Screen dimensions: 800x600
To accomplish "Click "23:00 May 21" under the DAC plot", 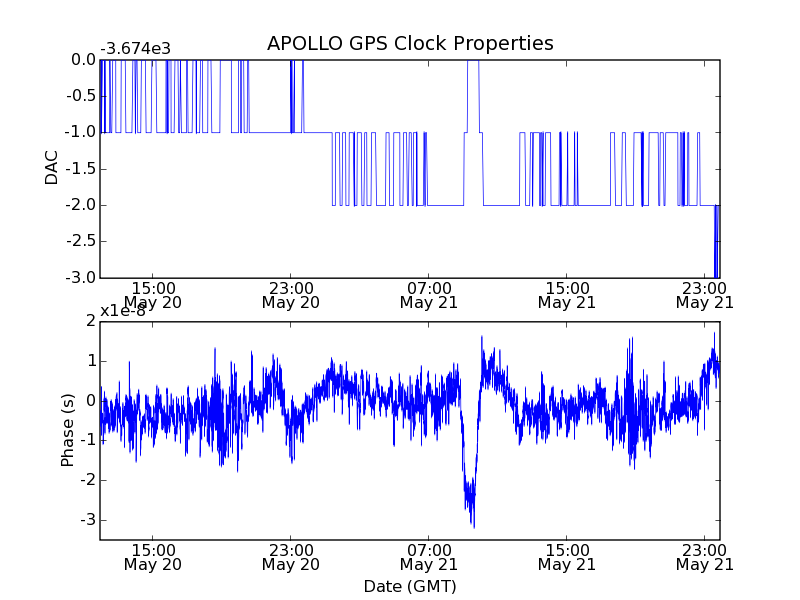I will [x=705, y=295].
